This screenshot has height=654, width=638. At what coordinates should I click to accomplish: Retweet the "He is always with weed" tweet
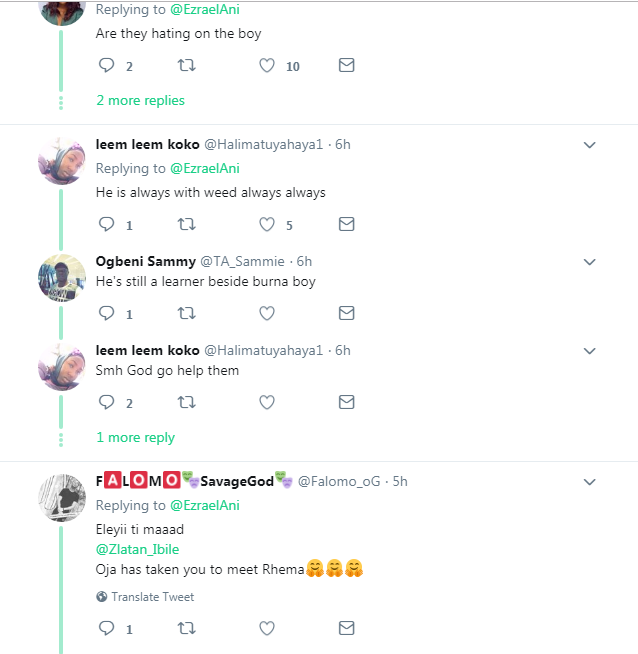click(186, 225)
